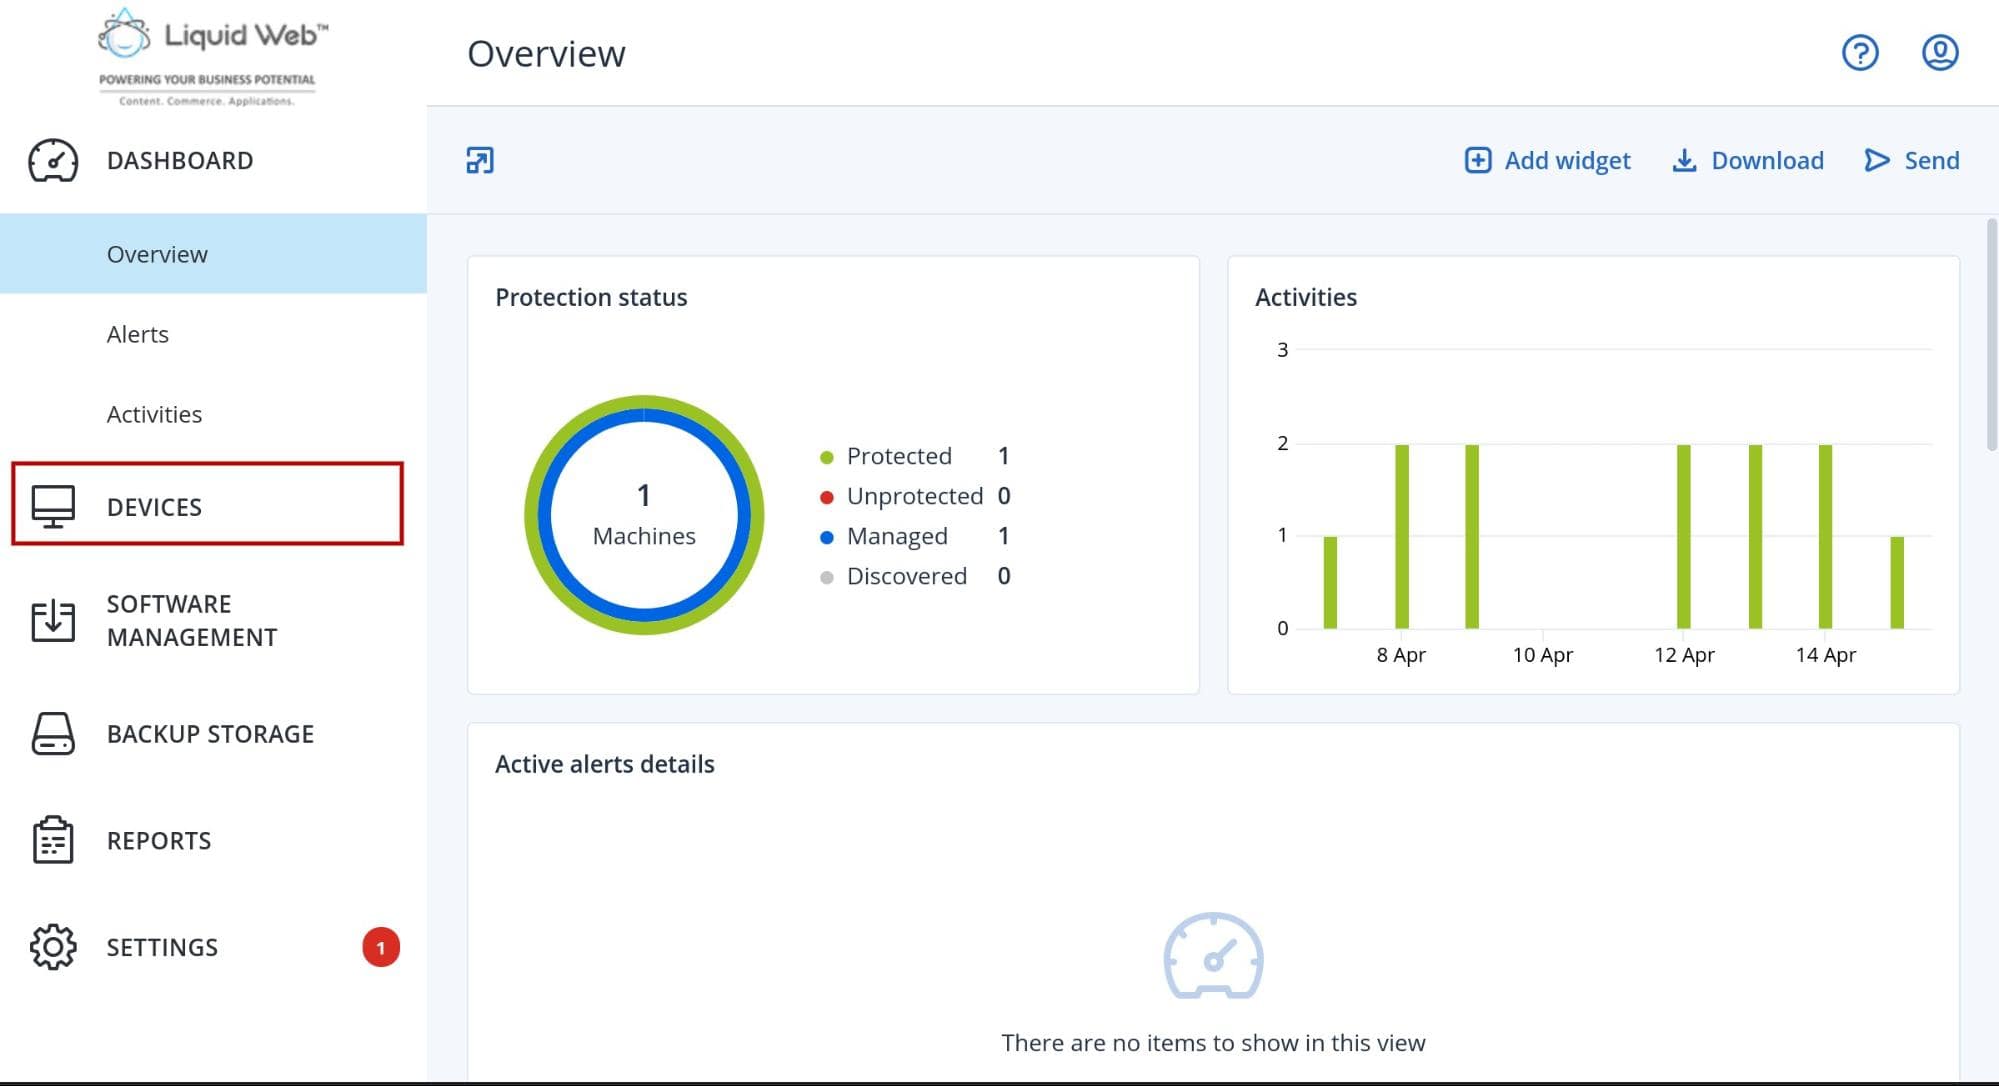
Task: Open the Overview menu item
Action: click(156, 253)
